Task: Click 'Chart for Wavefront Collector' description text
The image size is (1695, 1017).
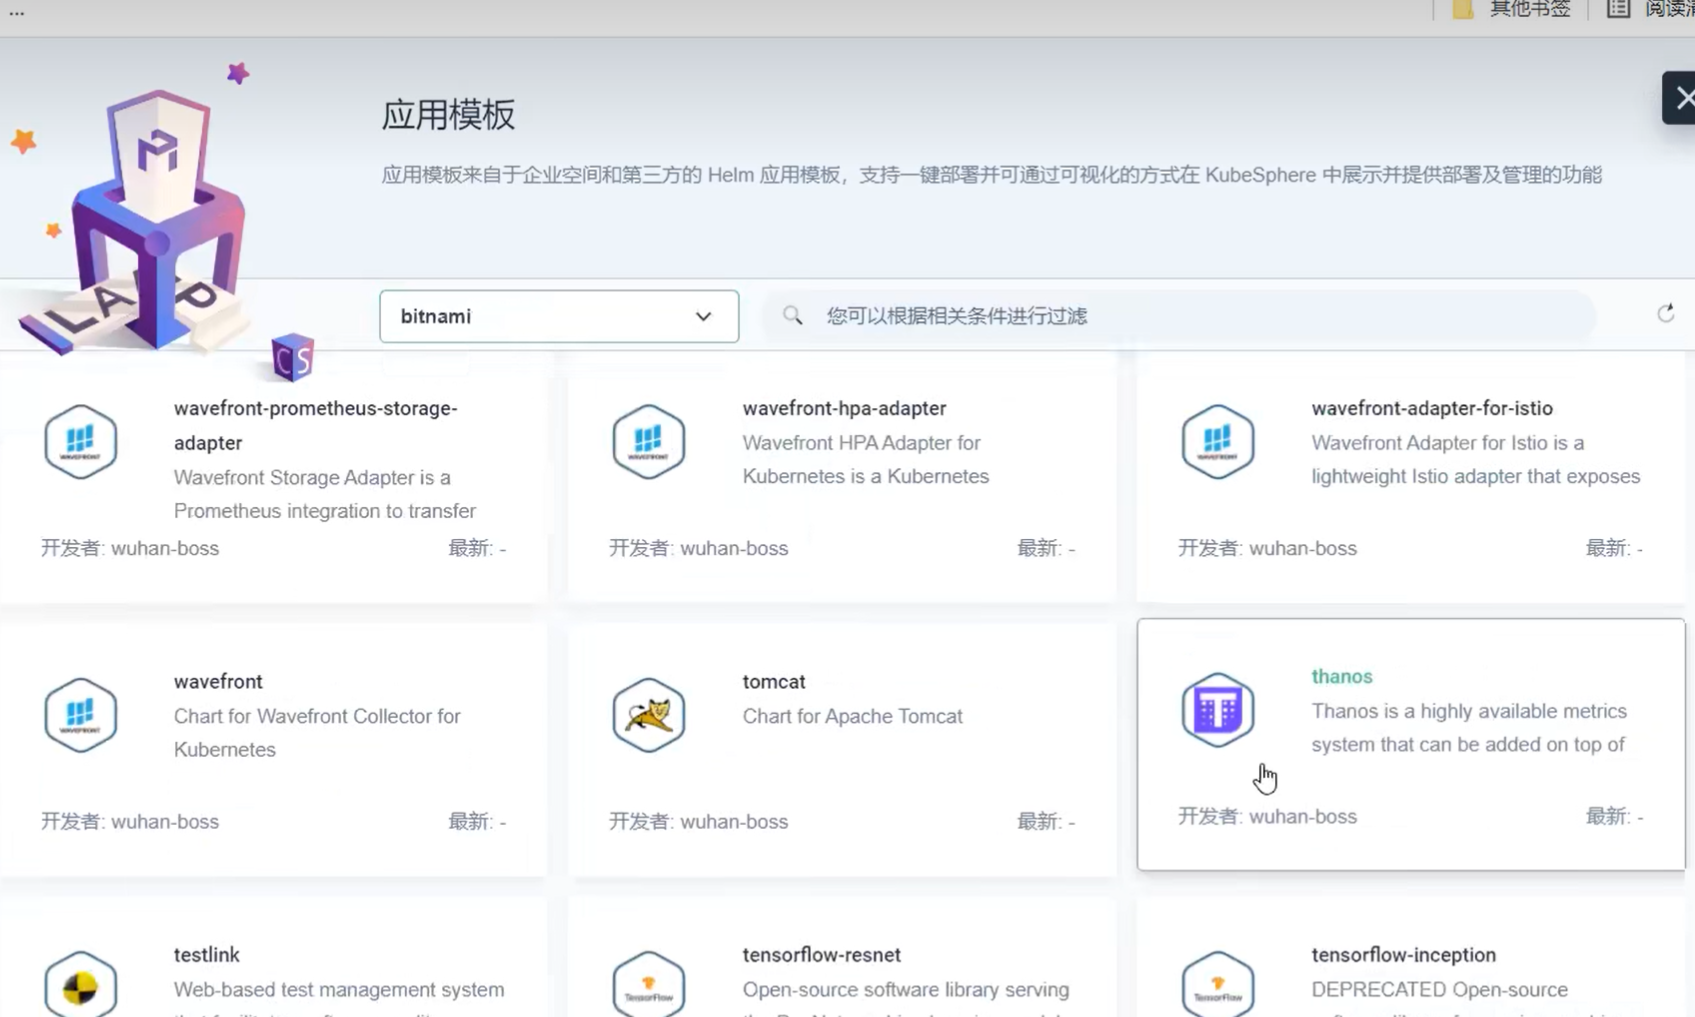Action: 317,733
